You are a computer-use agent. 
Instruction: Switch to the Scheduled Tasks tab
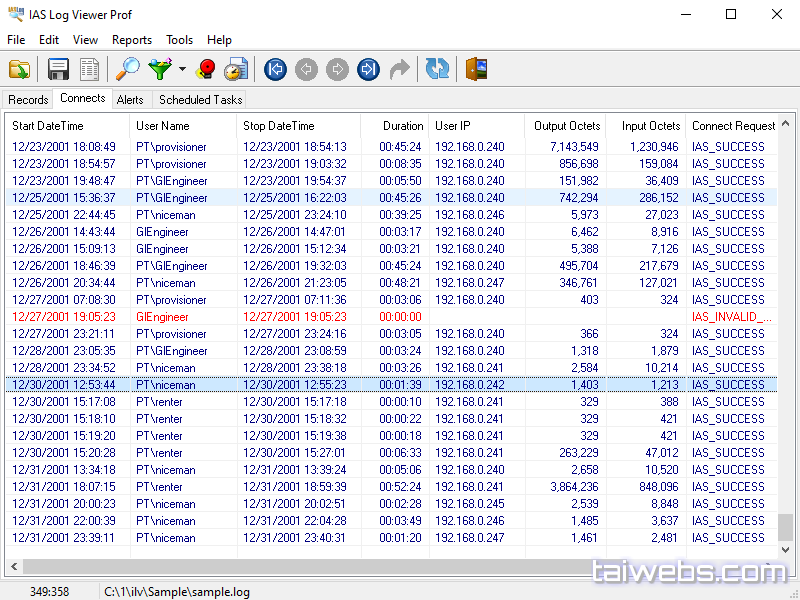200,99
